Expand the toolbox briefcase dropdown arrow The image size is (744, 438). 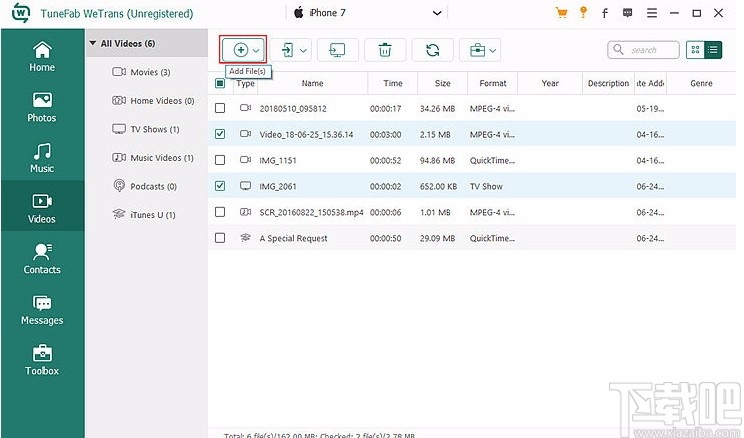[493, 50]
